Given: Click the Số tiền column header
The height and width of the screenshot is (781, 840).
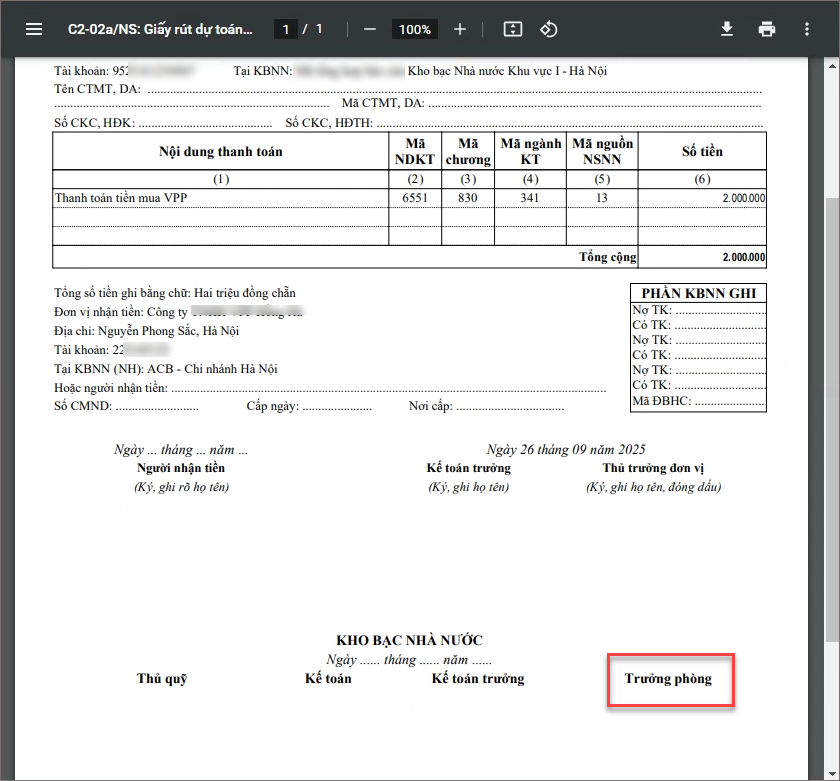Looking at the screenshot, I should pyautogui.click(x=702, y=152).
